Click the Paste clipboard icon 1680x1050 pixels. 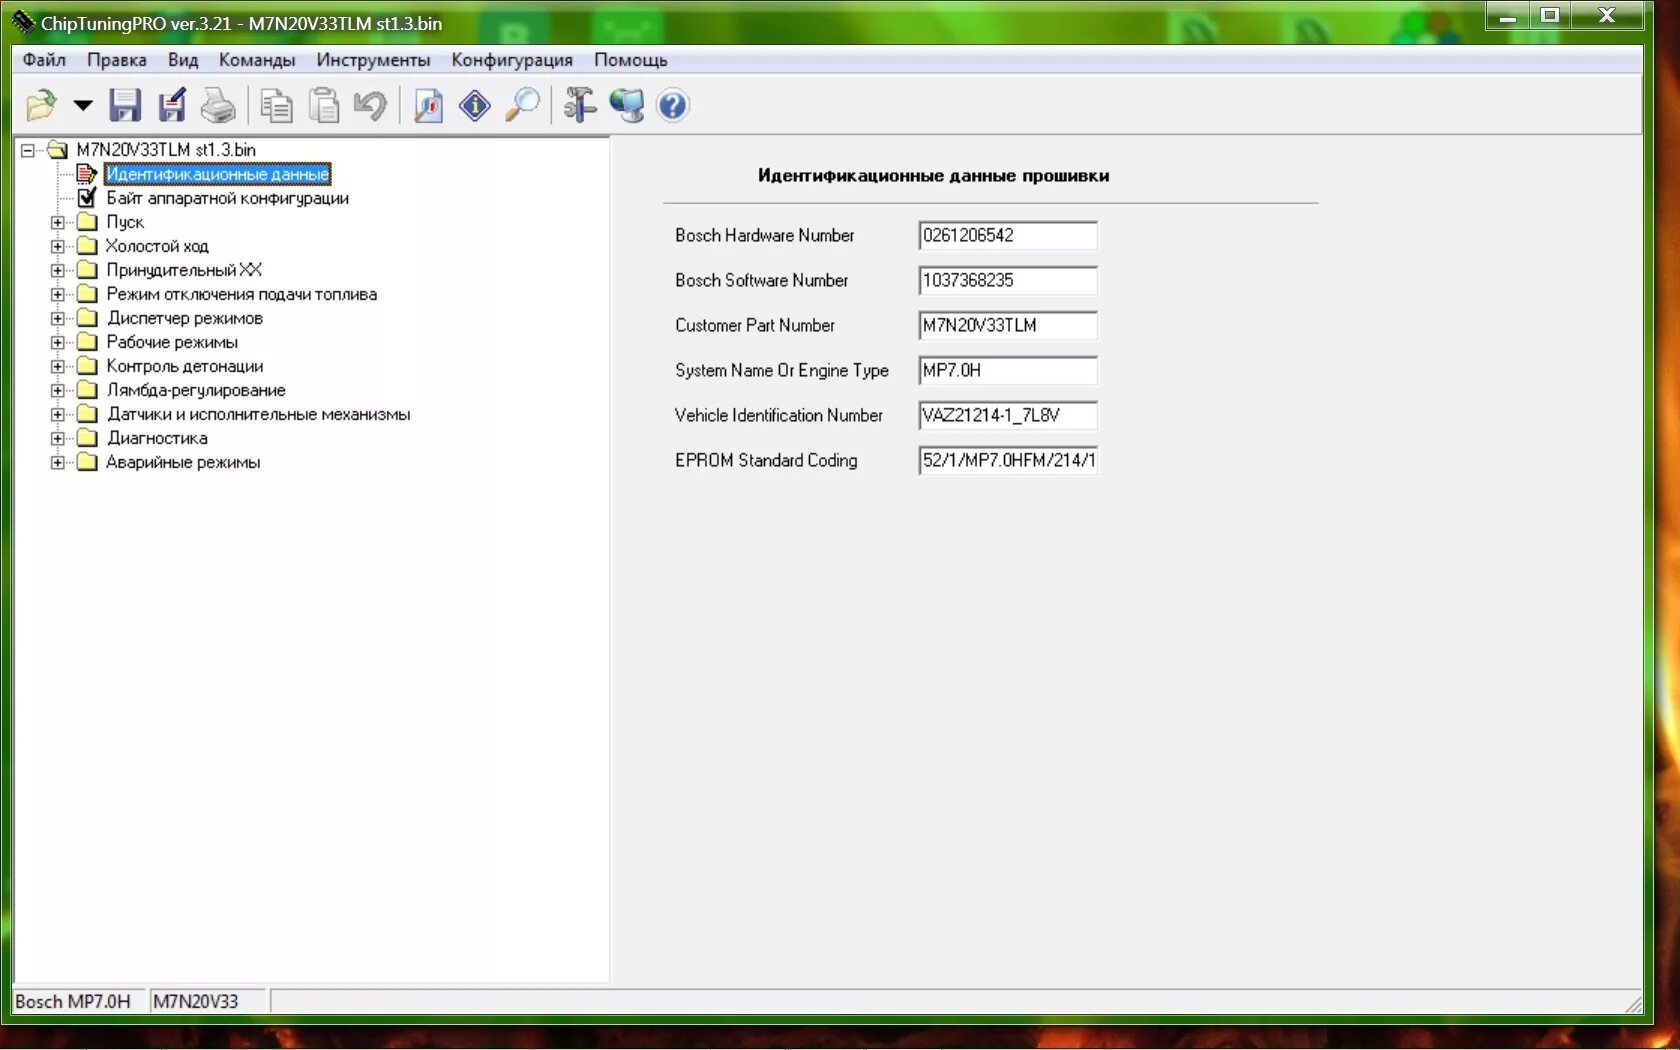pos(324,105)
